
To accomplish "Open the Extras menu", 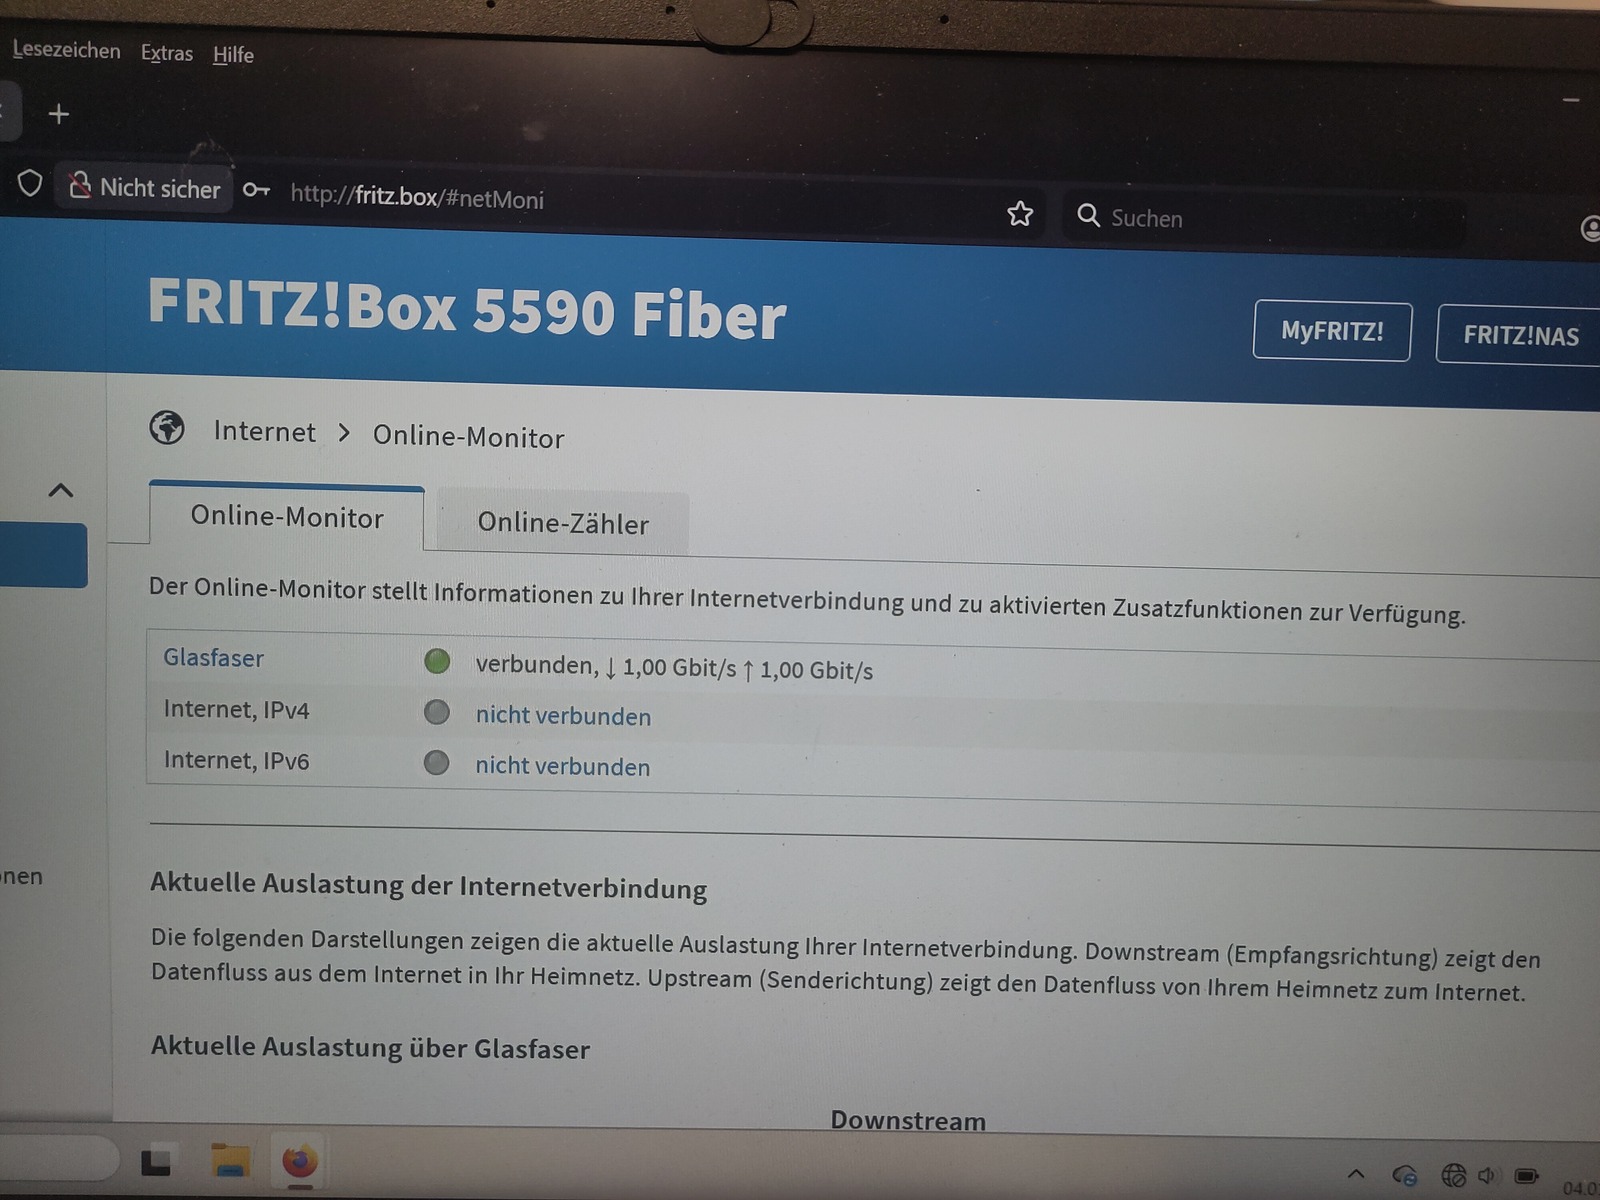I will [x=167, y=53].
